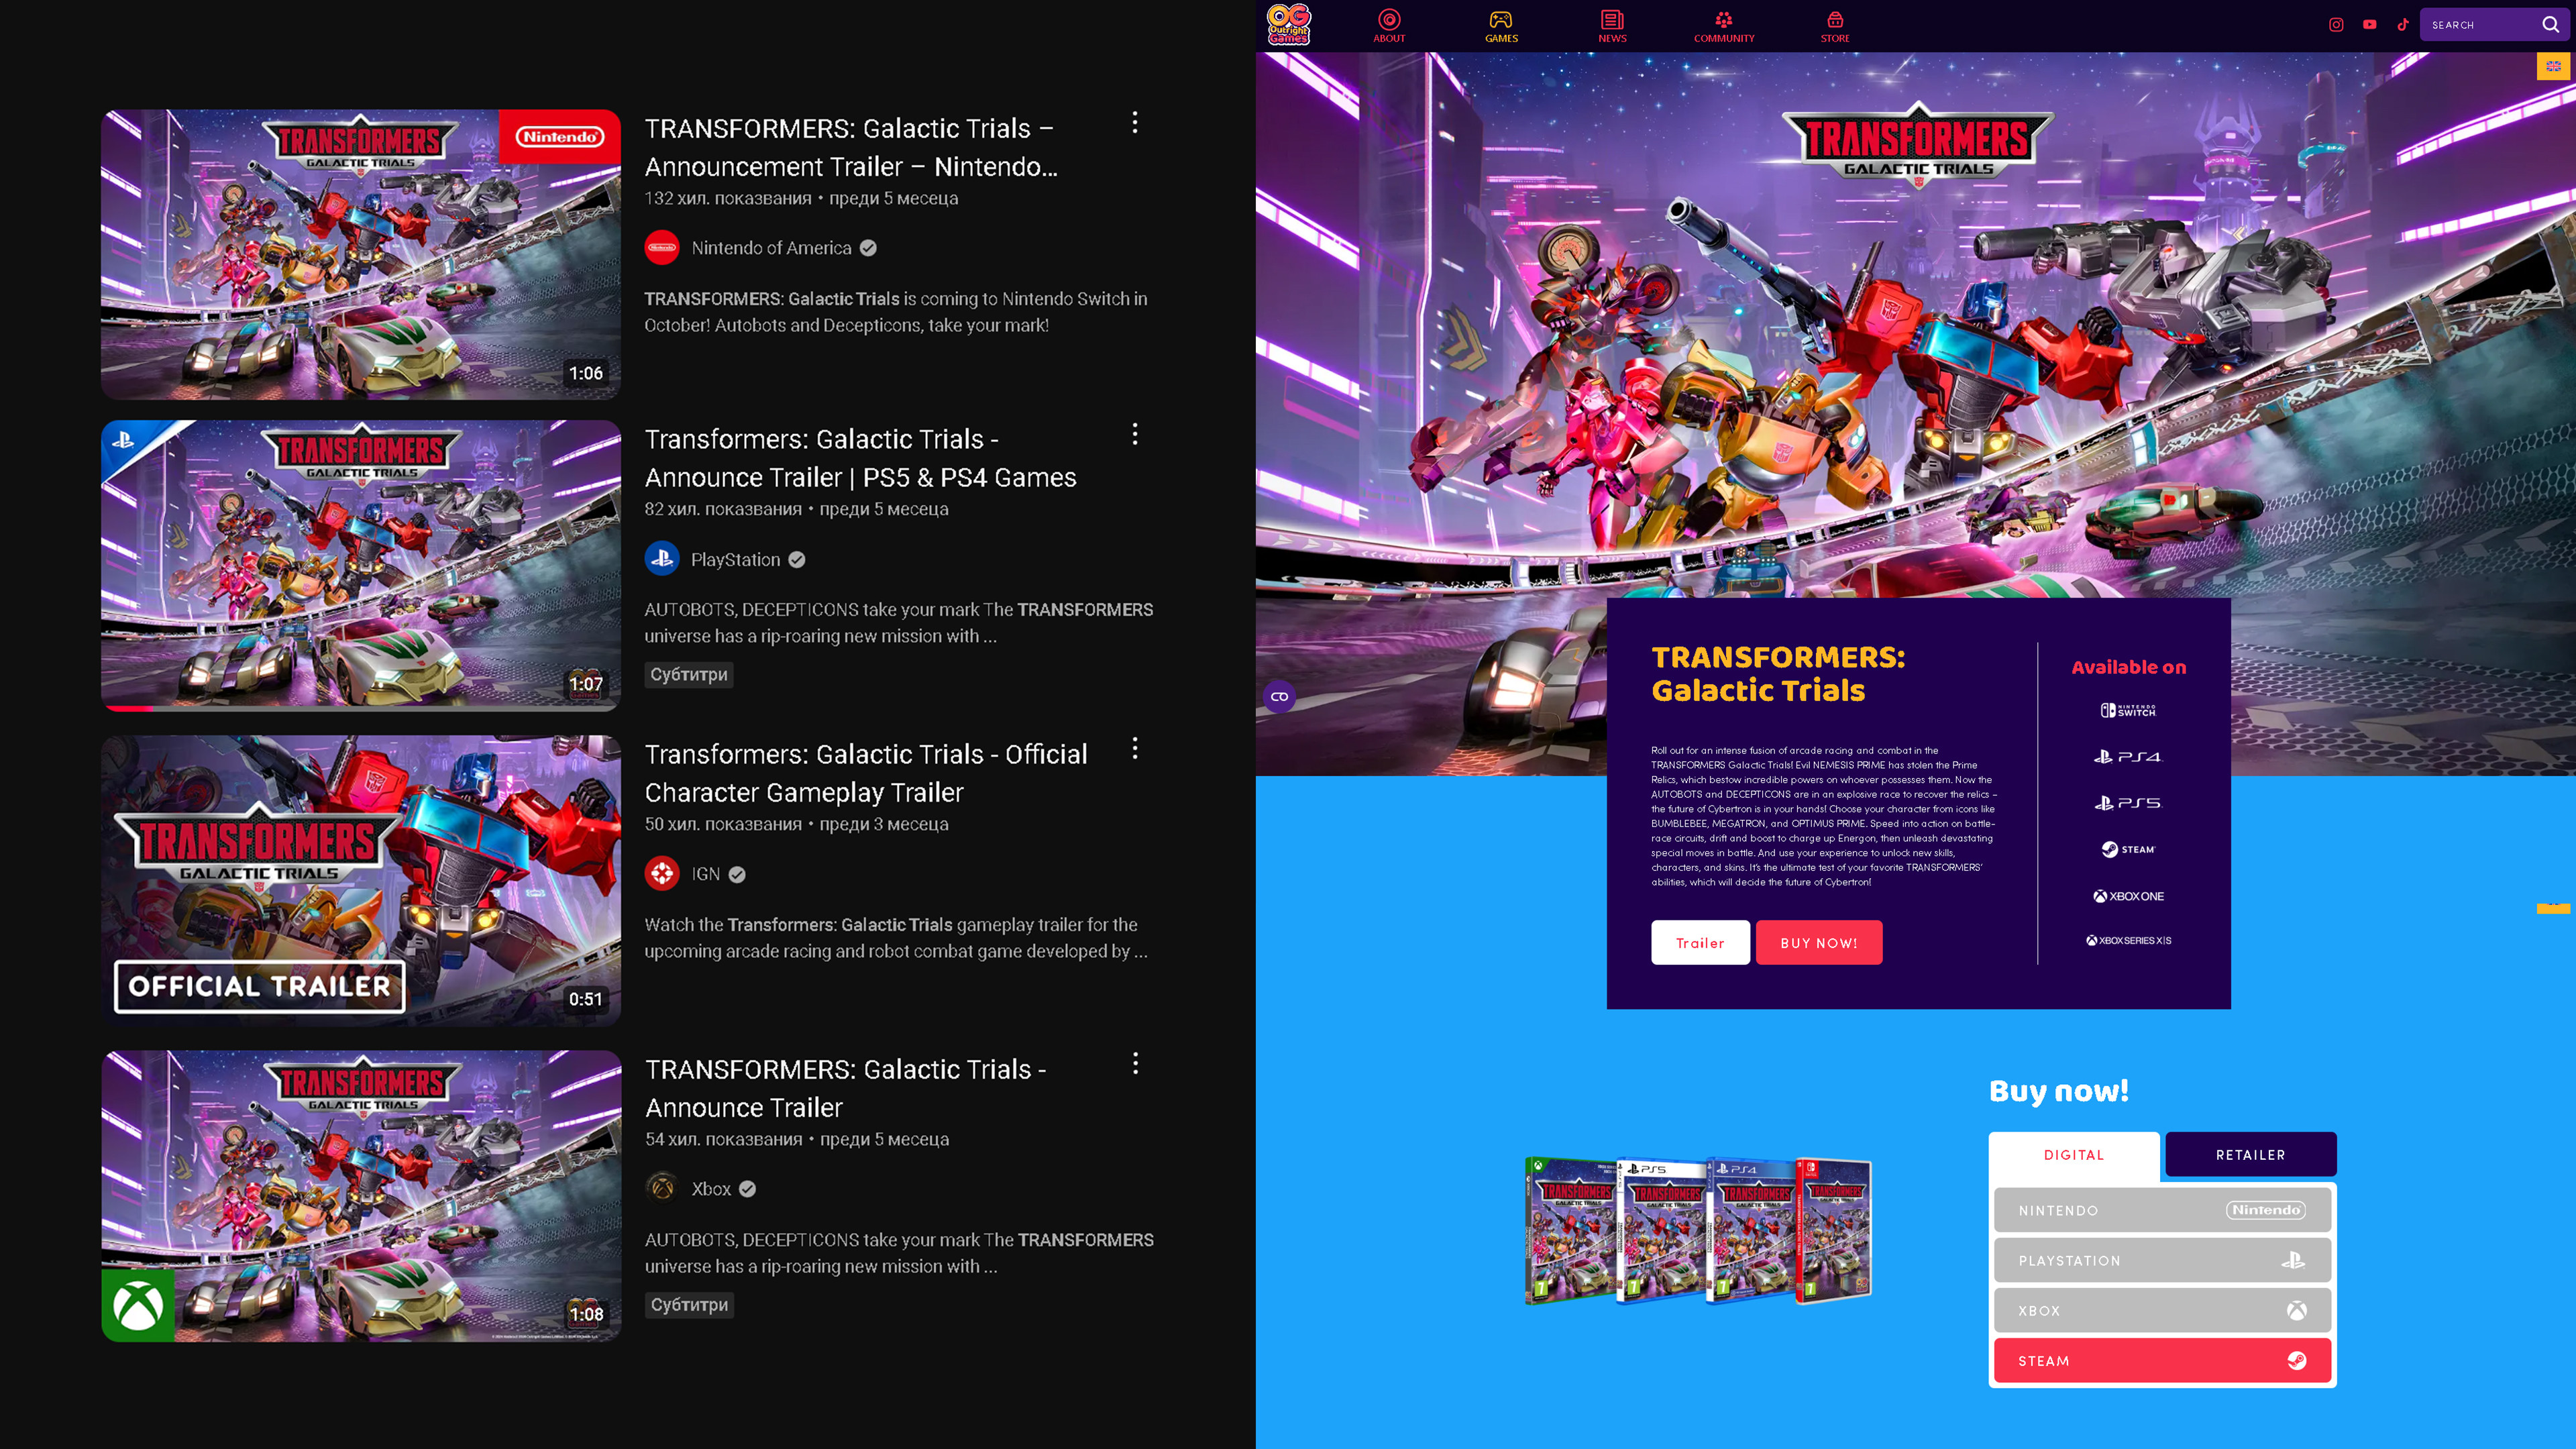Click the '132 хил. показвания' view count
This screenshot has width=2576, height=1449.
[728, 198]
